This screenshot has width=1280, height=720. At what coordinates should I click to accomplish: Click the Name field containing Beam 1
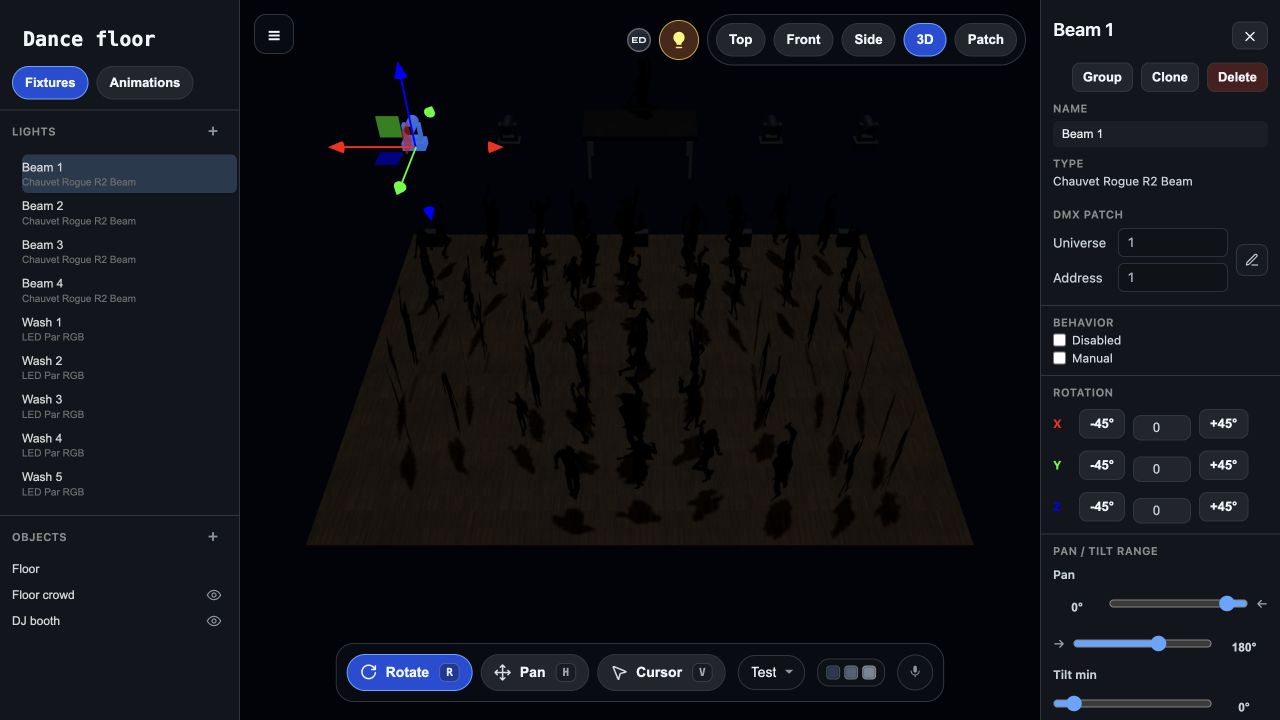1160,134
